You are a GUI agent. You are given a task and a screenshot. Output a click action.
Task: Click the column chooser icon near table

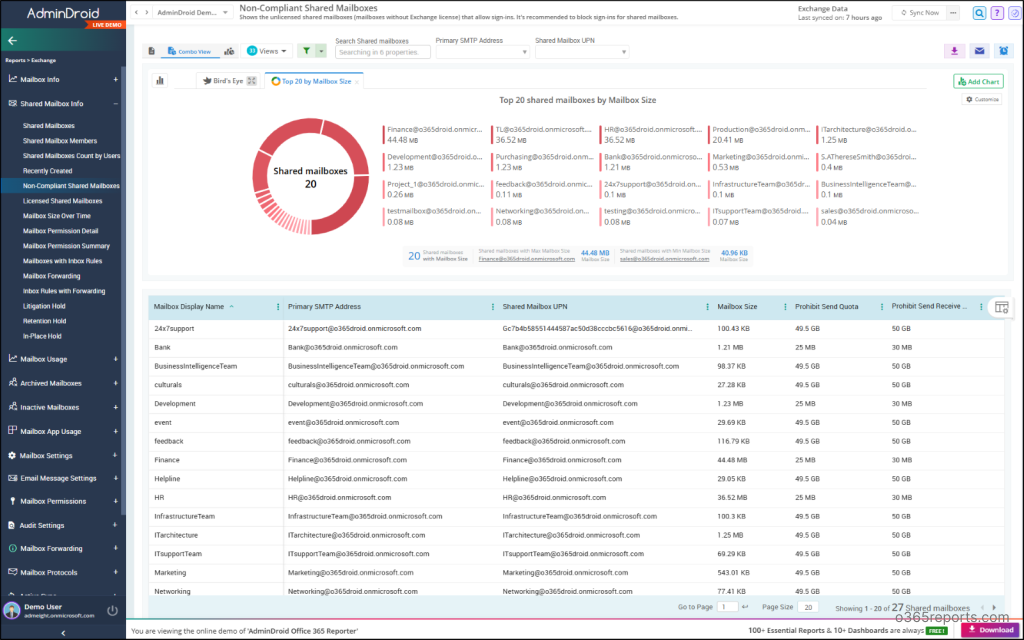tap(1001, 307)
